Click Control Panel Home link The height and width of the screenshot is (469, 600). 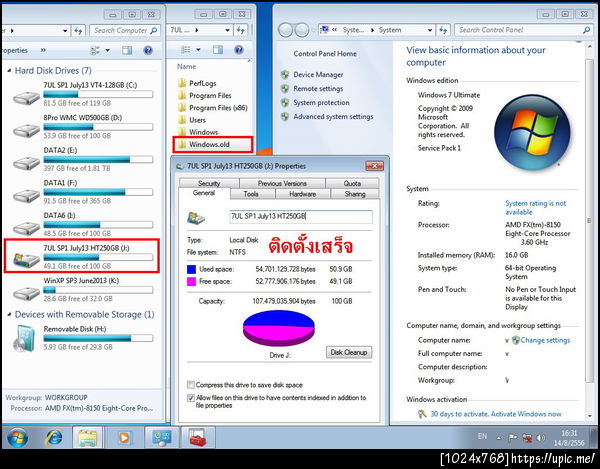(x=325, y=54)
